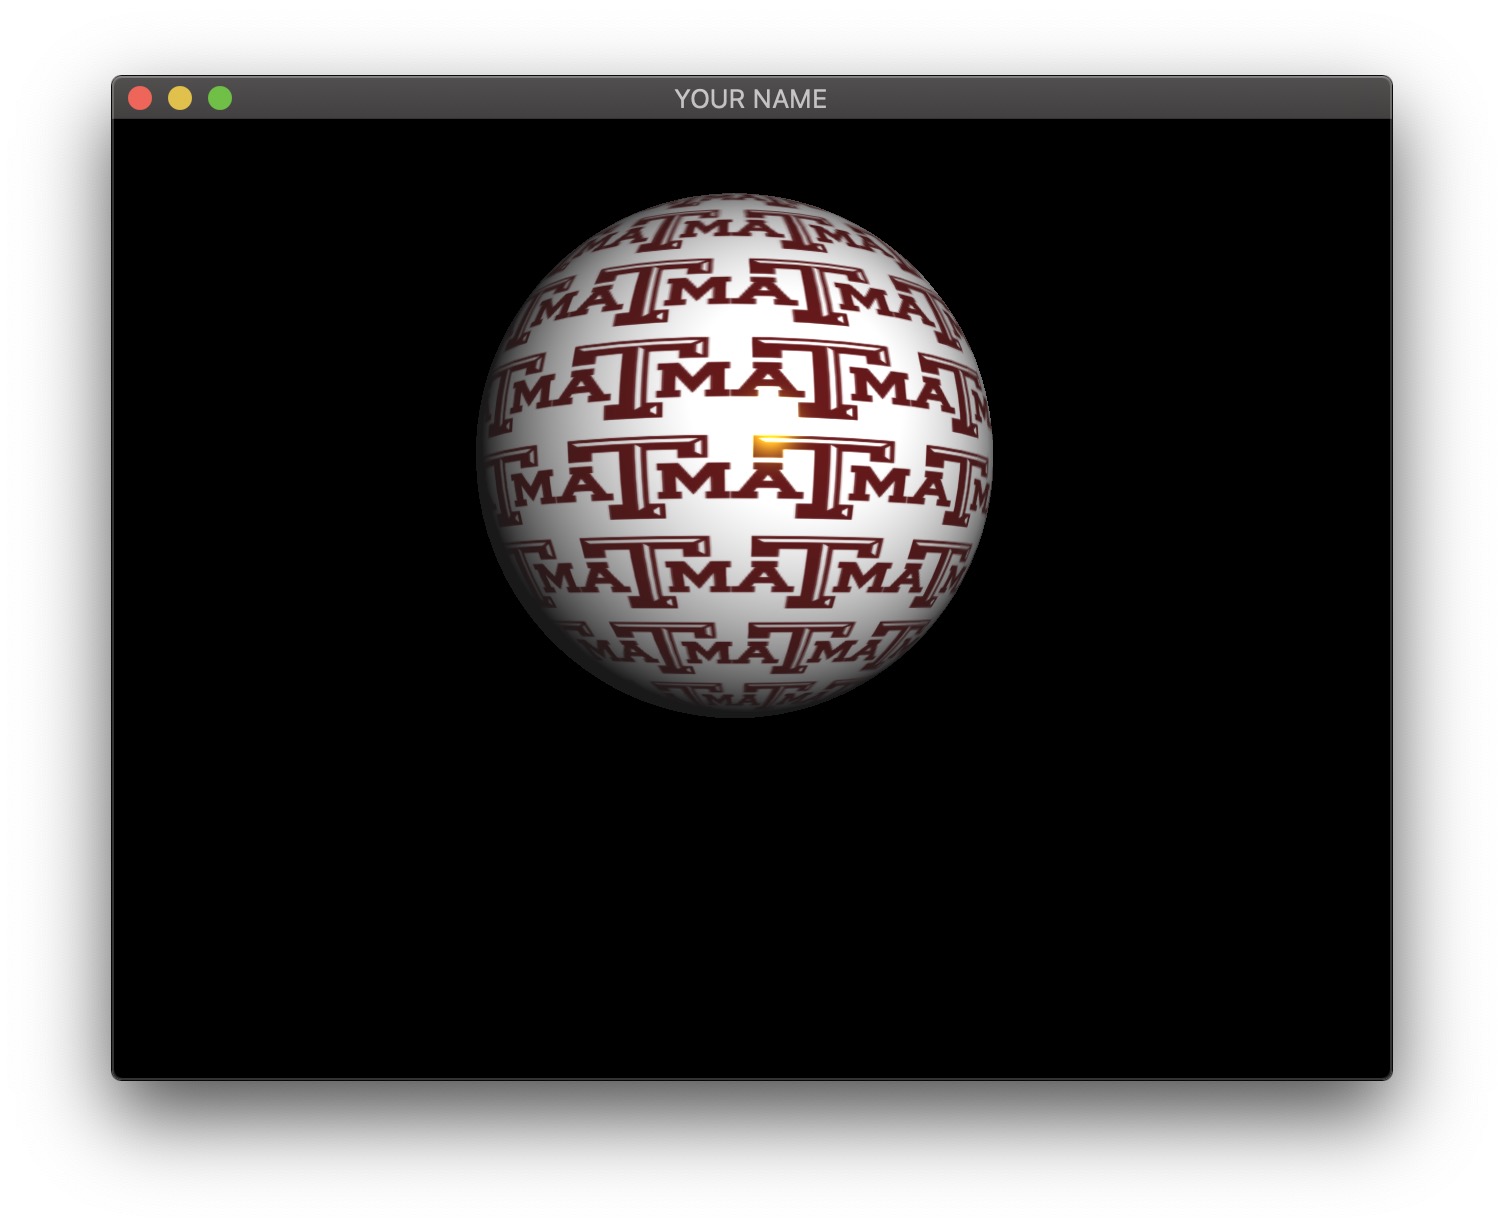Click the YOUR NAME window title
Image resolution: width=1504 pixels, height=1228 pixels.
click(x=750, y=99)
